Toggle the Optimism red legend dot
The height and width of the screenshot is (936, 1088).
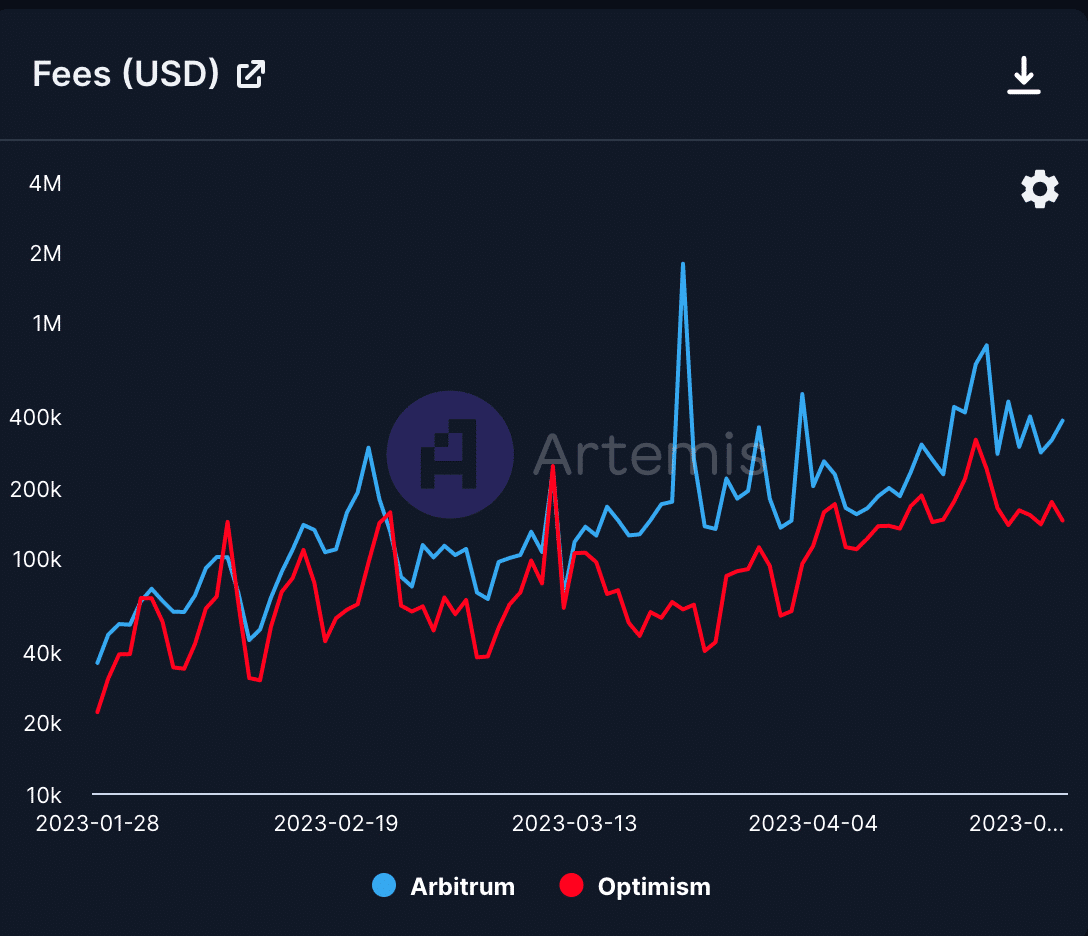click(x=571, y=885)
